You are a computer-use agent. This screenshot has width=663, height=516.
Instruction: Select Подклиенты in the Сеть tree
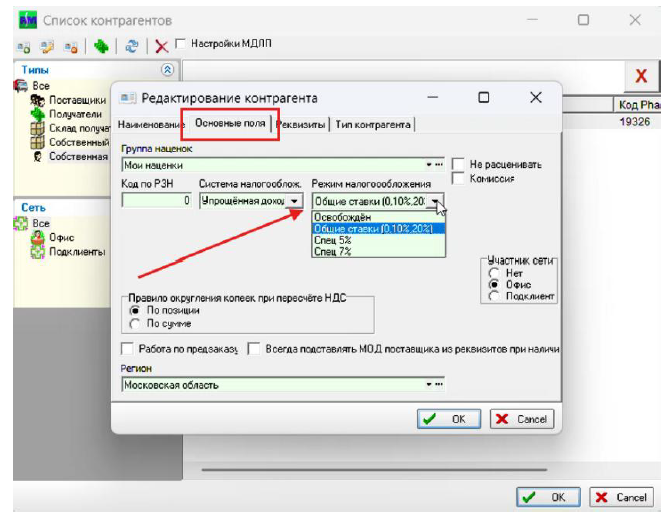tap(76, 251)
